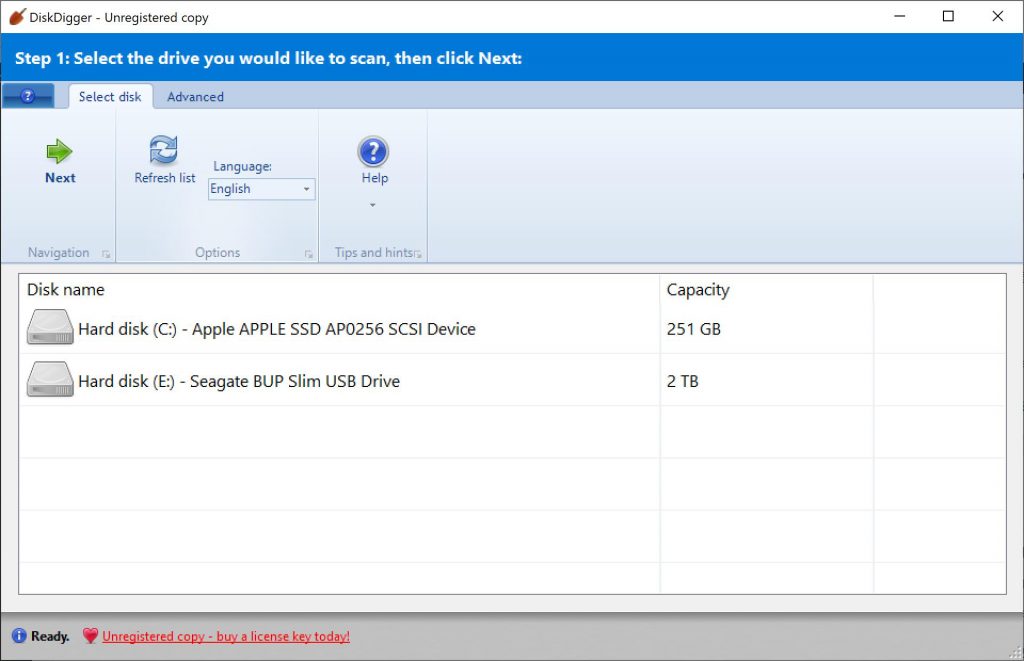This screenshot has width=1024, height=661.
Task: Click the window resize grip in corner
Action: (1016, 653)
